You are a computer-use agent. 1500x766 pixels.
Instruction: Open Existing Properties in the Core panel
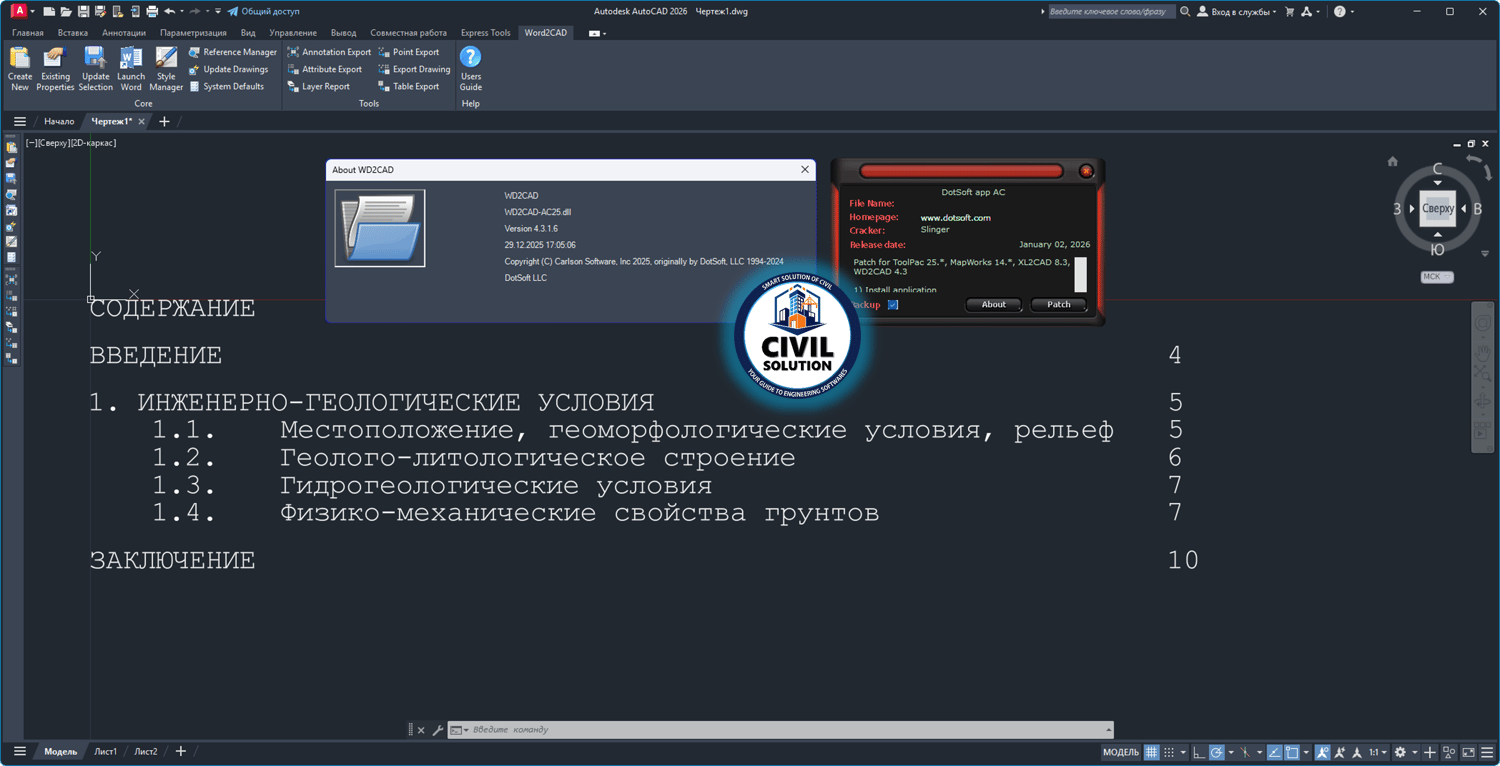(x=55, y=68)
